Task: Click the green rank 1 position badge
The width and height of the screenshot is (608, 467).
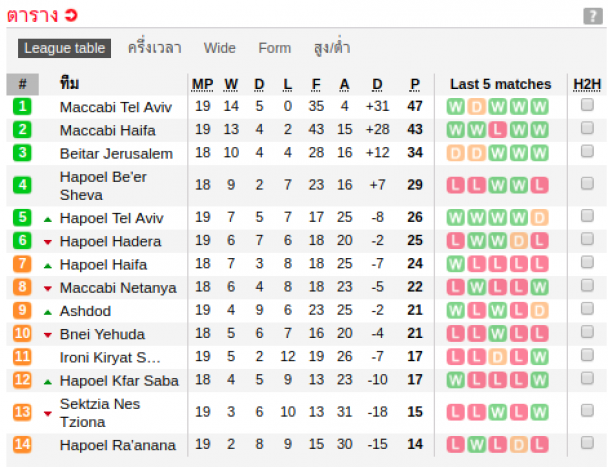Action: pos(22,106)
